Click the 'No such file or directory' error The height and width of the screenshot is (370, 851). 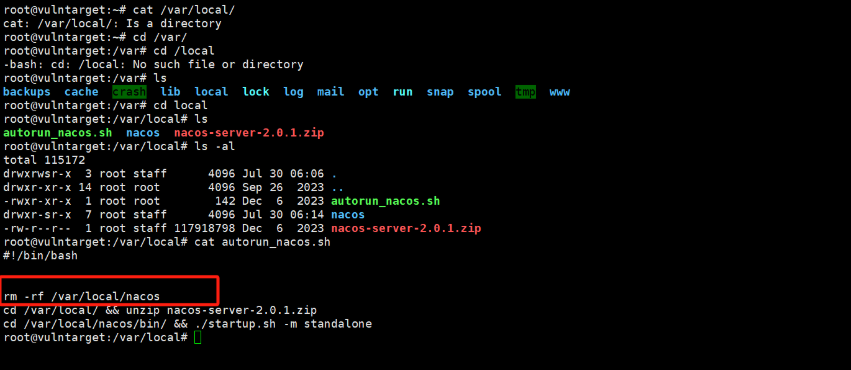click(218, 65)
